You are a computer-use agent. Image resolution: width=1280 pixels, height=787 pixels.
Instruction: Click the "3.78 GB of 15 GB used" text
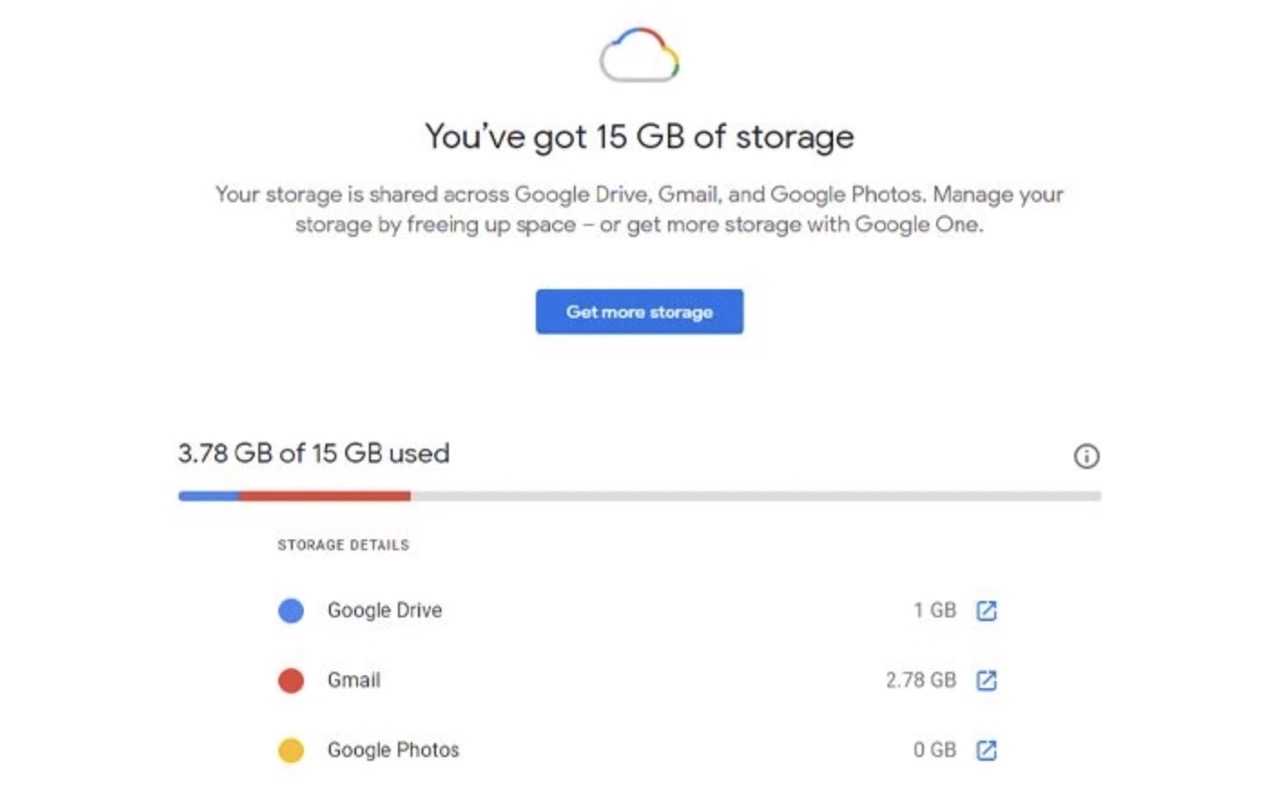click(x=314, y=454)
